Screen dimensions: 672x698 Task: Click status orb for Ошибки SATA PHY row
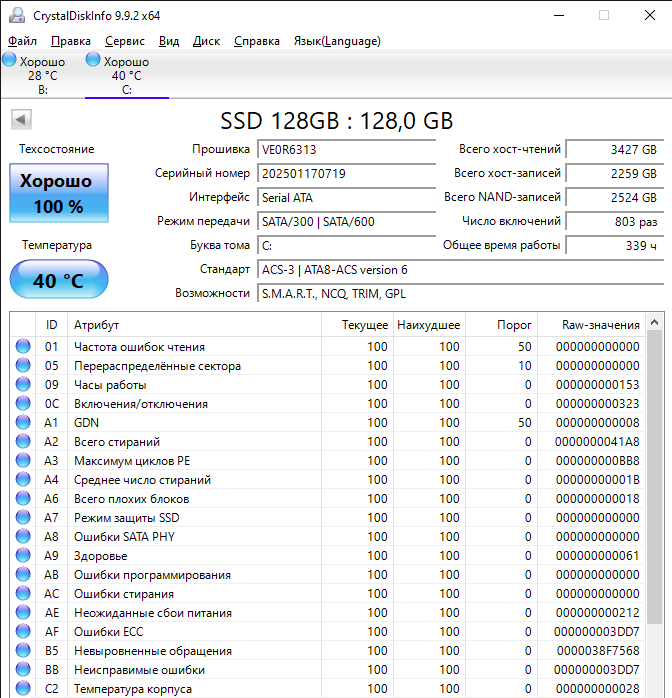(23, 536)
